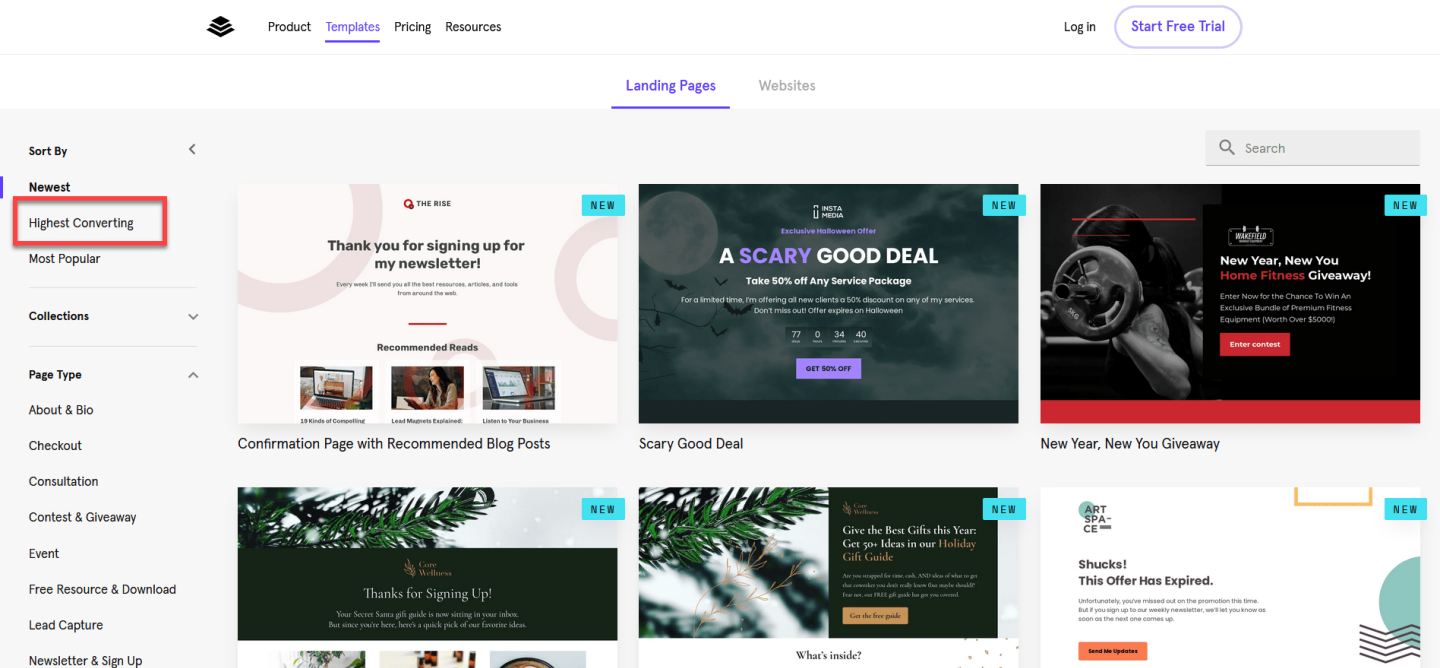Focus the template Search field
The width and height of the screenshot is (1440, 668).
(1312, 148)
